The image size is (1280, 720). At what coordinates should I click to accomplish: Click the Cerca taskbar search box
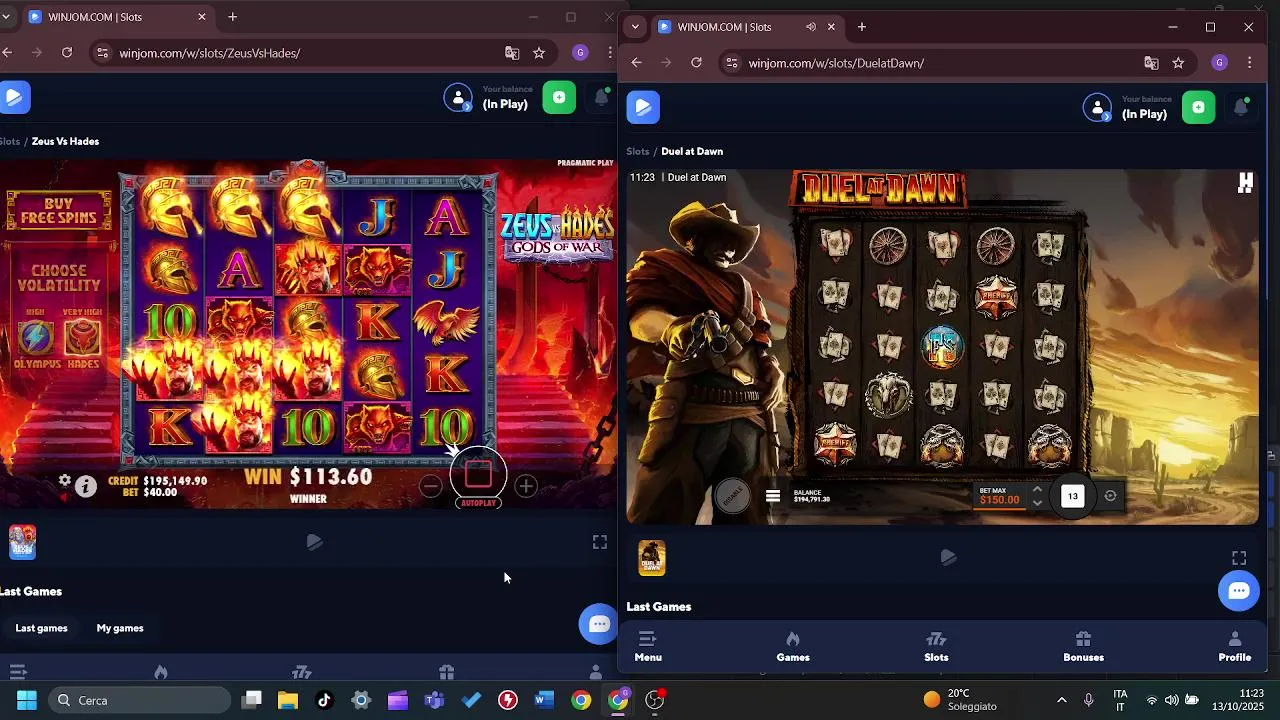point(140,700)
